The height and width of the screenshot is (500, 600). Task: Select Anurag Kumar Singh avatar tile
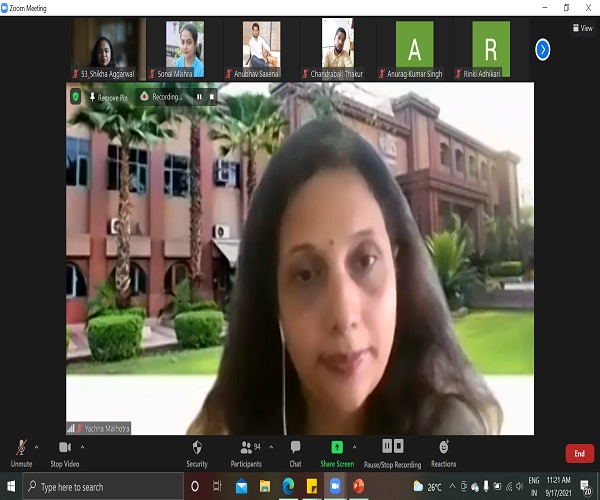[414, 49]
